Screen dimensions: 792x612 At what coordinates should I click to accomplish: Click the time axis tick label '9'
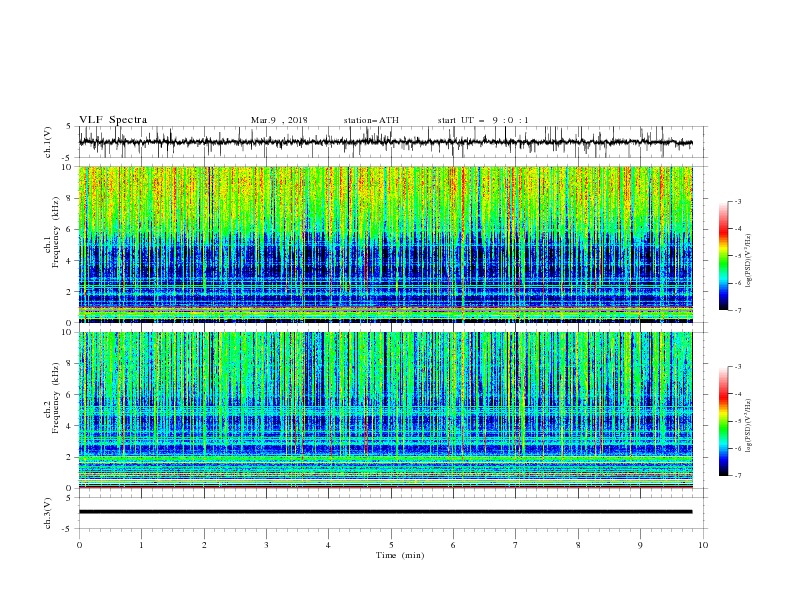pyautogui.click(x=640, y=545)
